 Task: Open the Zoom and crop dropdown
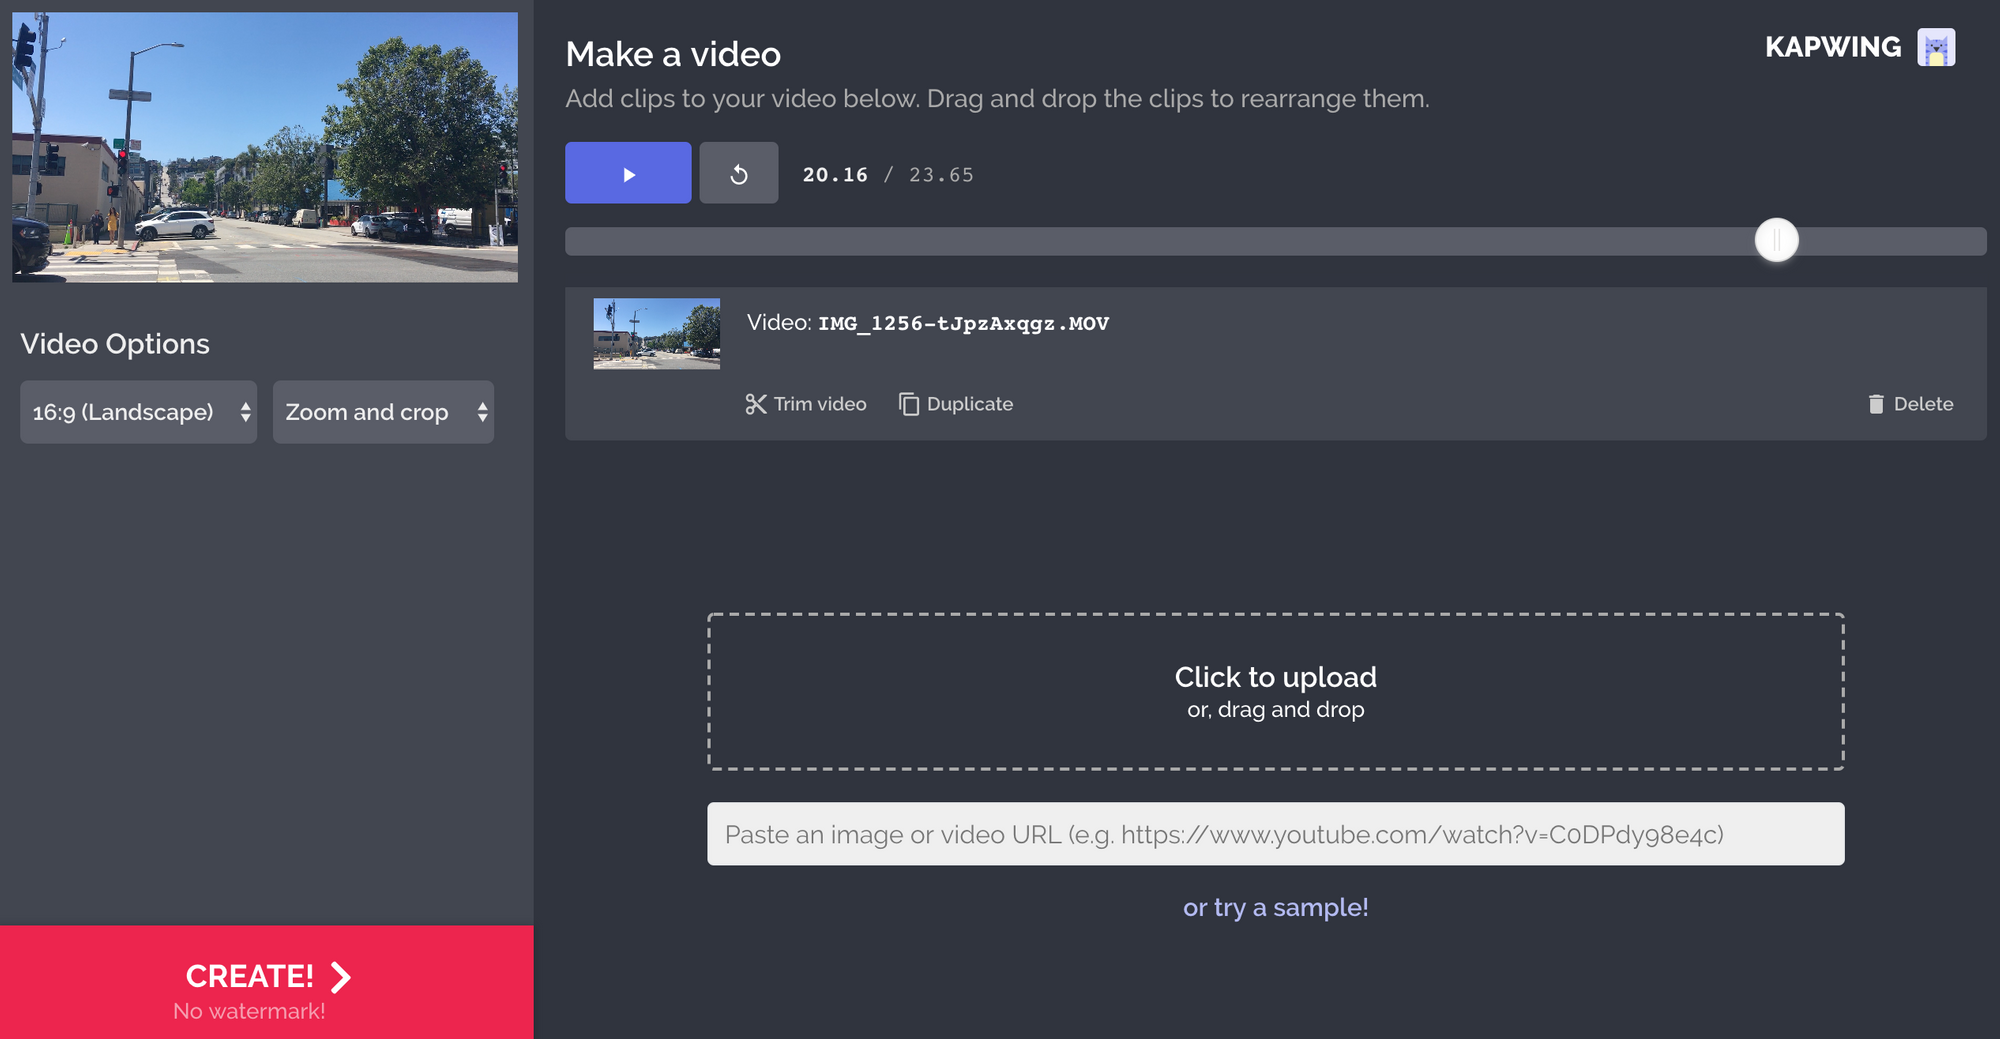(x=383, y=411)
